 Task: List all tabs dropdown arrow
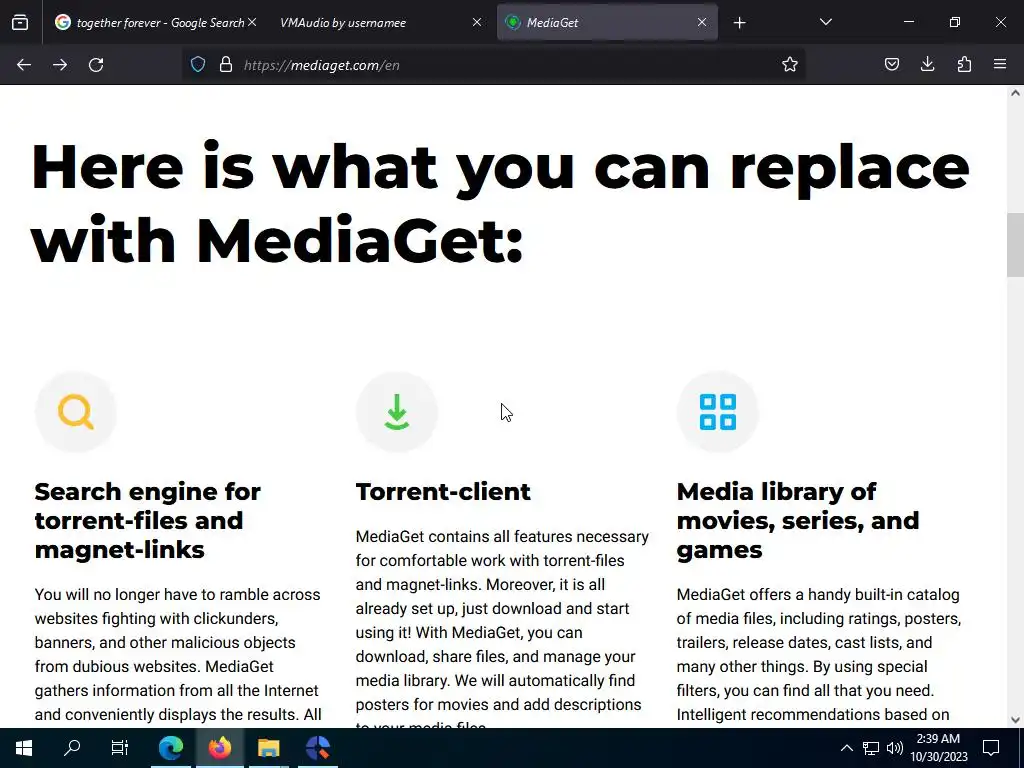pos(825,22)
